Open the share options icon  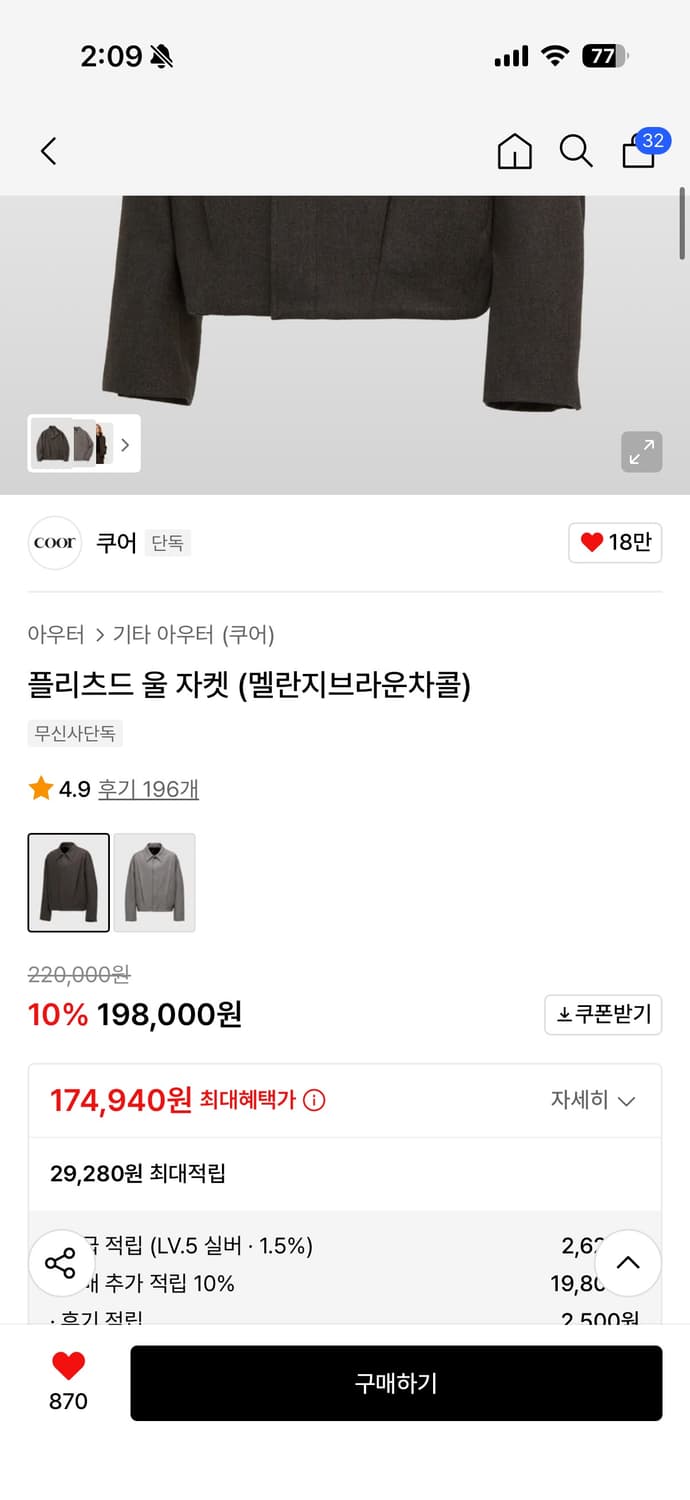pyautogui.click(x=61, y=1263)
